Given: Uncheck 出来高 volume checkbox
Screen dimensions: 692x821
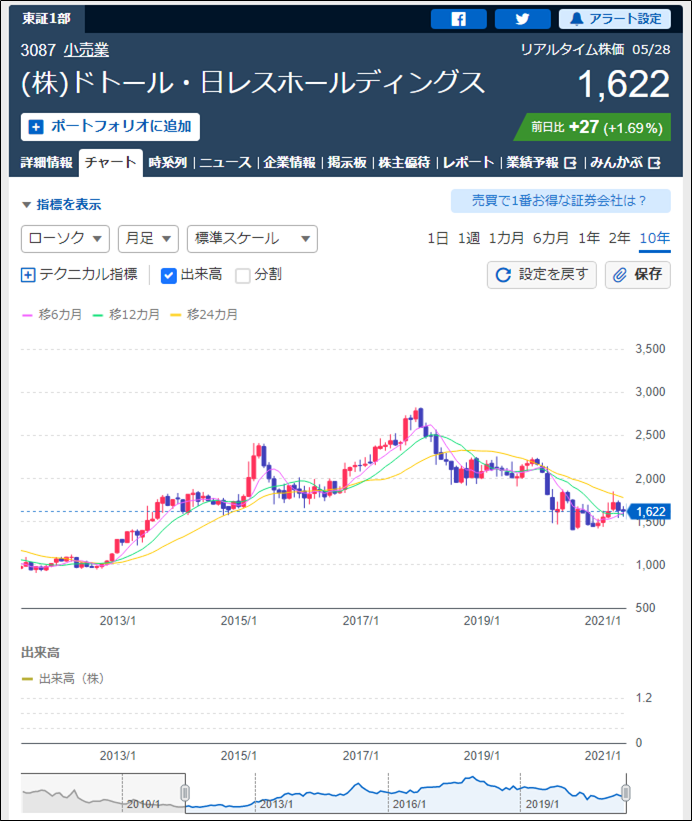Looking at the screenshot, I should tap(169, 275).
